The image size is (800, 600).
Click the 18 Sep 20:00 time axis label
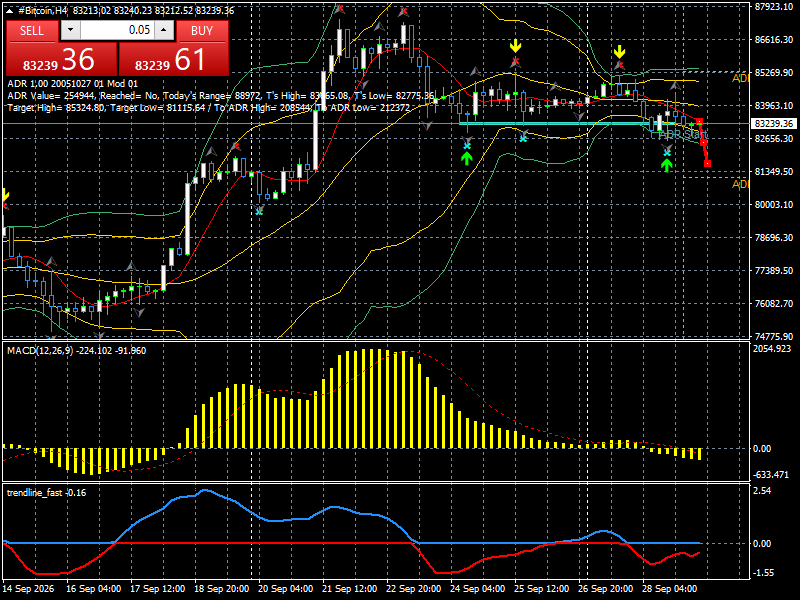[x=221, y=589]
